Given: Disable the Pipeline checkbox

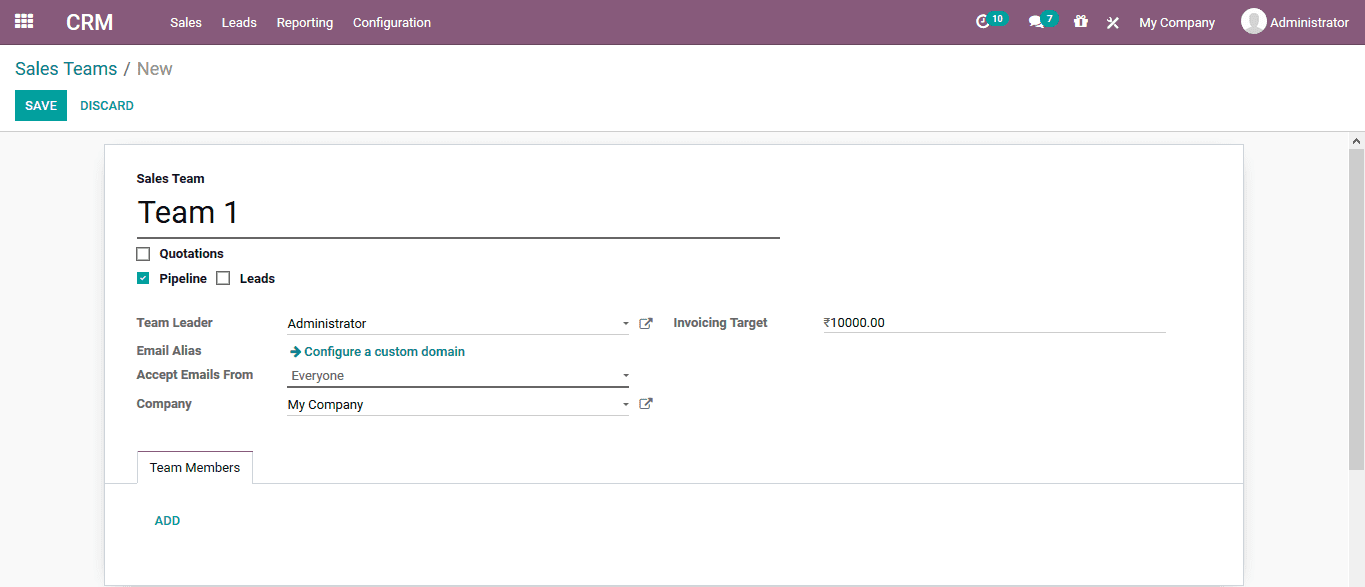Looking at the screenshot, I should pos(143,277).
